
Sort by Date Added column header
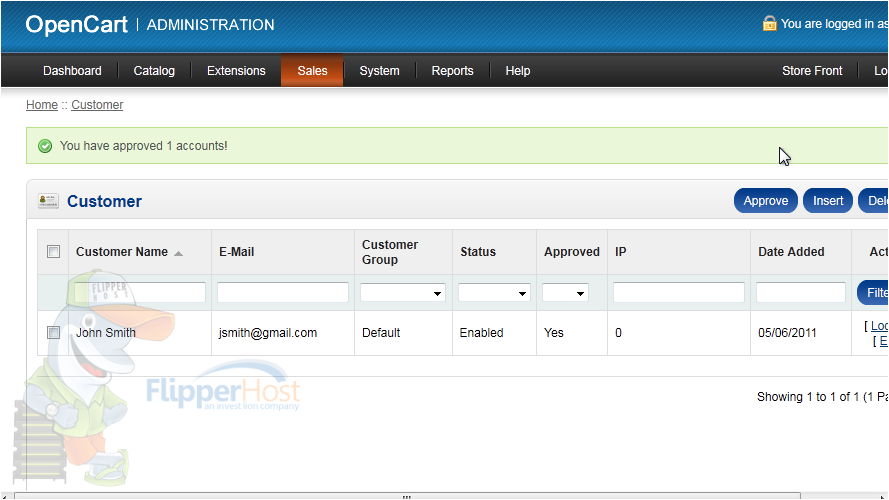click(791, 252)
